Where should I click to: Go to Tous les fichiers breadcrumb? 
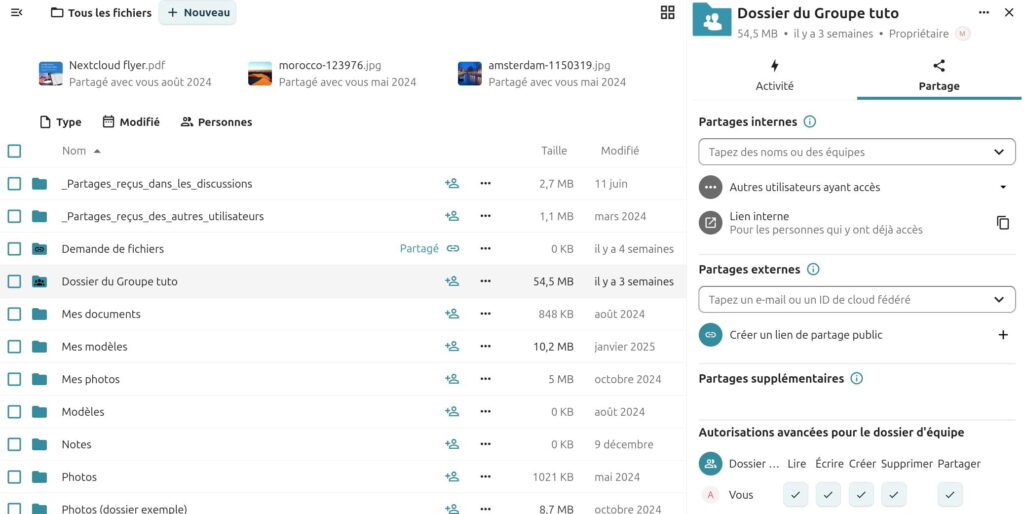coord(101,12)
